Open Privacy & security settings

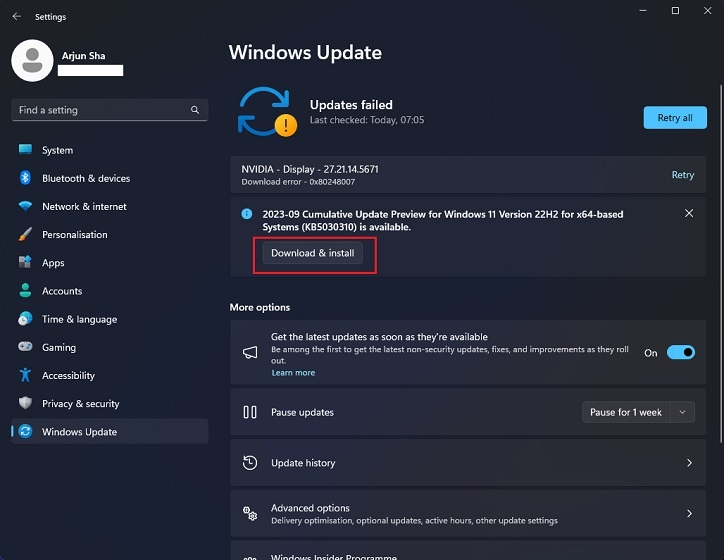[110, 403]
